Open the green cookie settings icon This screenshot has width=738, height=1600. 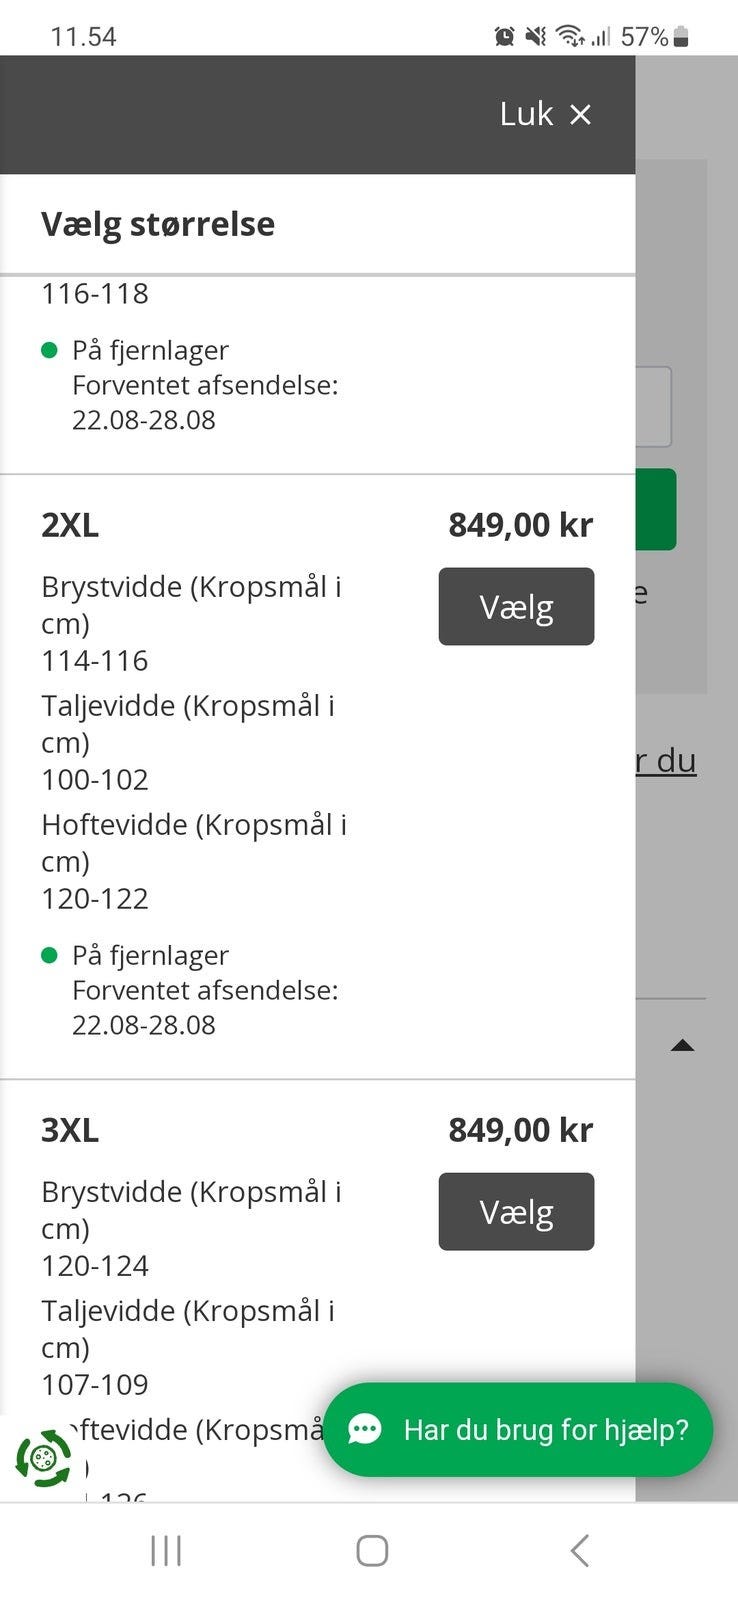(x=43, y=1459)
